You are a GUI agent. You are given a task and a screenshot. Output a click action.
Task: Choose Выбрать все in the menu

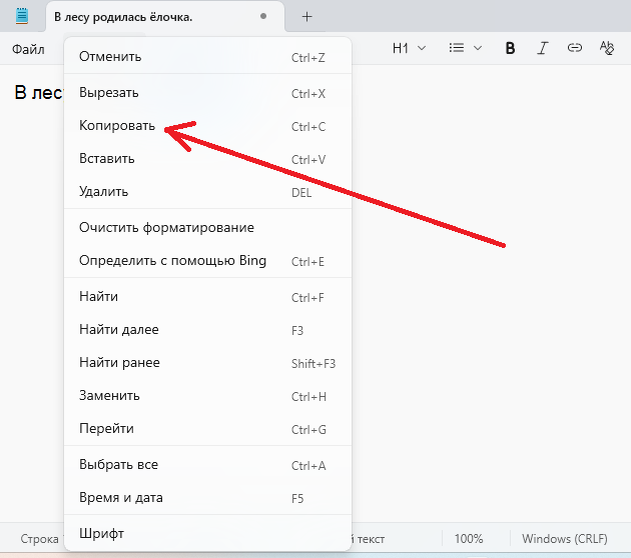point(208,465)
